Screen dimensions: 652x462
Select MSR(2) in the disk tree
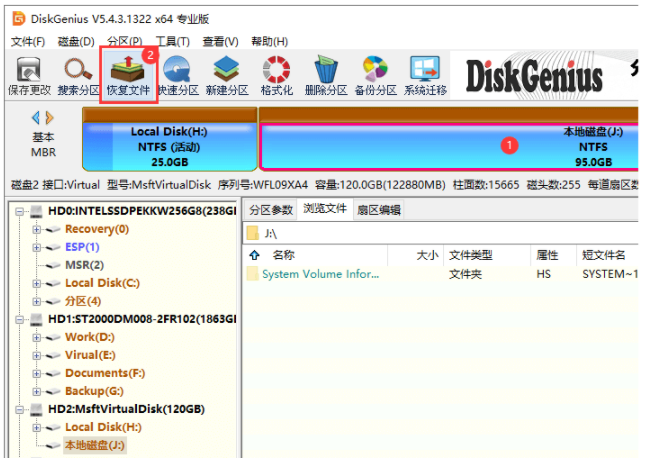pos(84,265)
